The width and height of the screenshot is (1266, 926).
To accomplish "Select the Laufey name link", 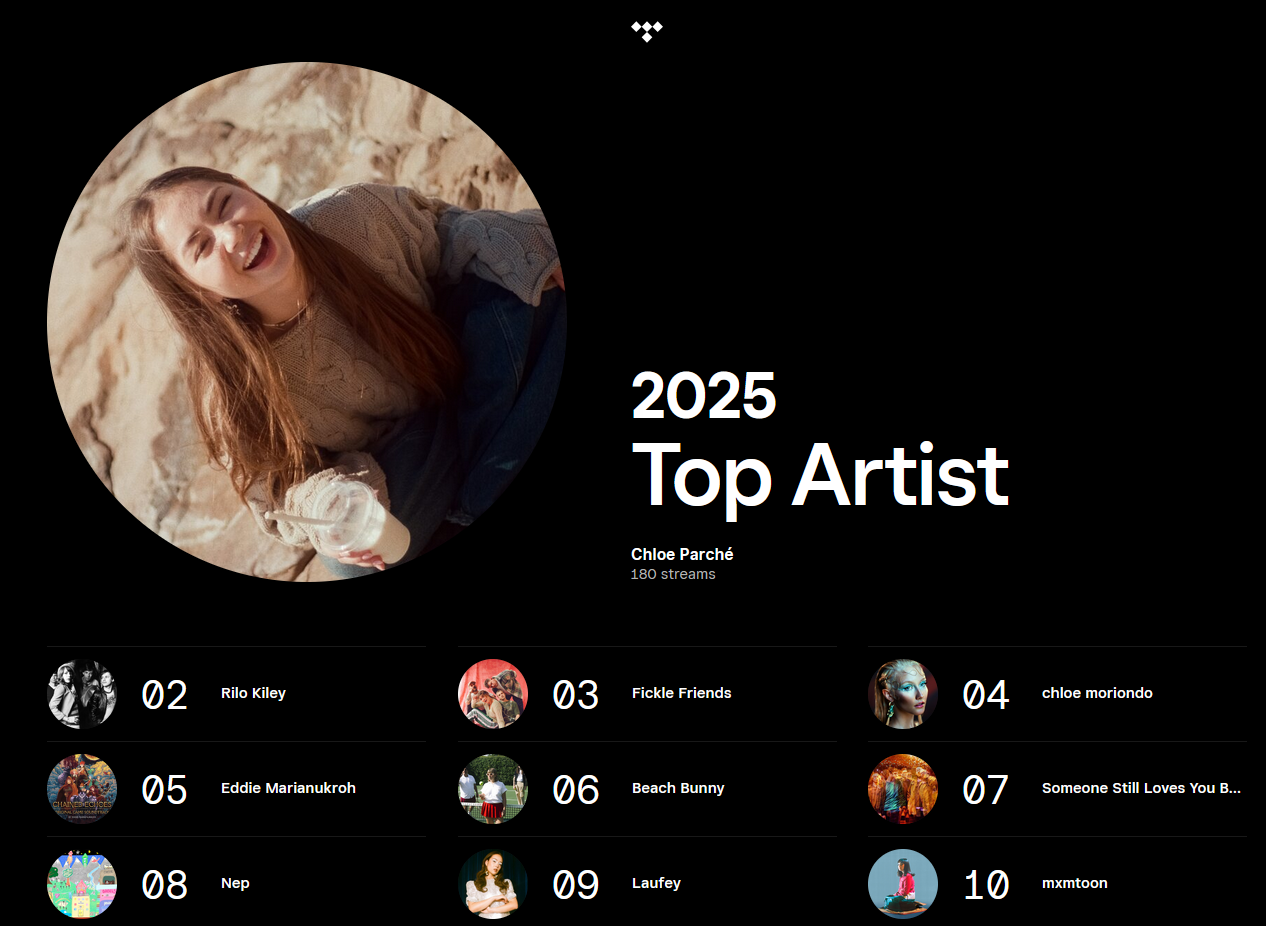I will tap(656, 883).
